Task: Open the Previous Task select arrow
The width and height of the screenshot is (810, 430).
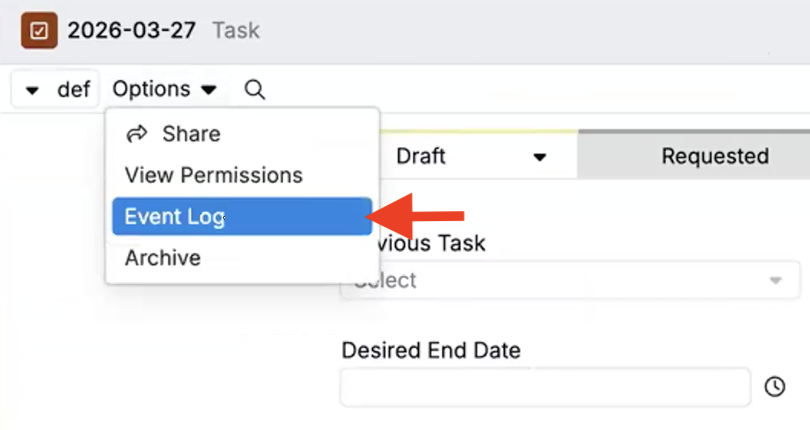Action: coord(775,281)
